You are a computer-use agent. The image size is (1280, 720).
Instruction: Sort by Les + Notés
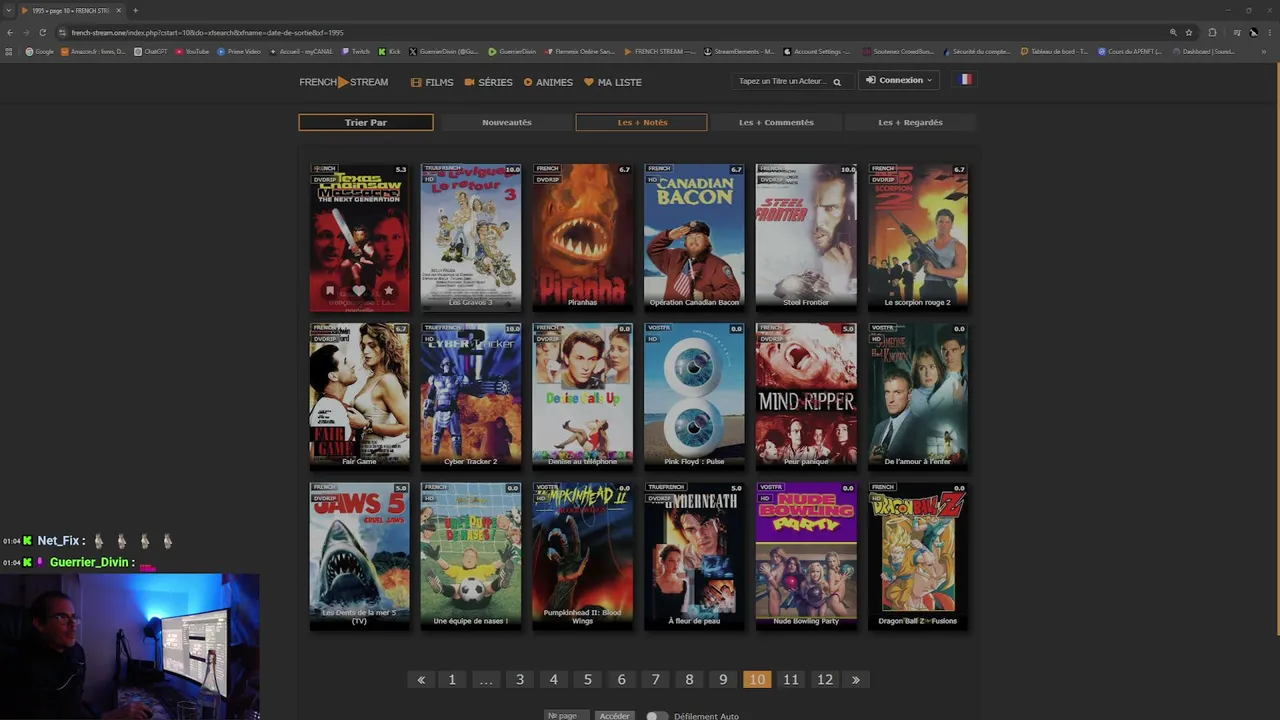pos(642,122)
